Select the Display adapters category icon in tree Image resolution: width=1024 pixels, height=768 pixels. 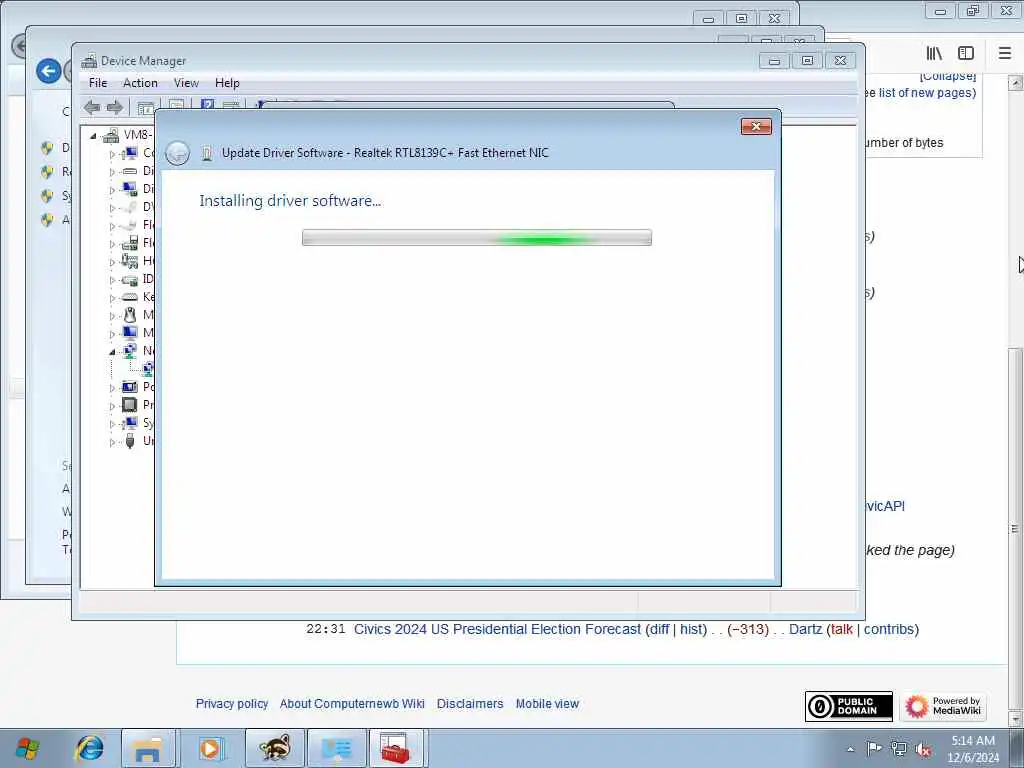[130, 189]
